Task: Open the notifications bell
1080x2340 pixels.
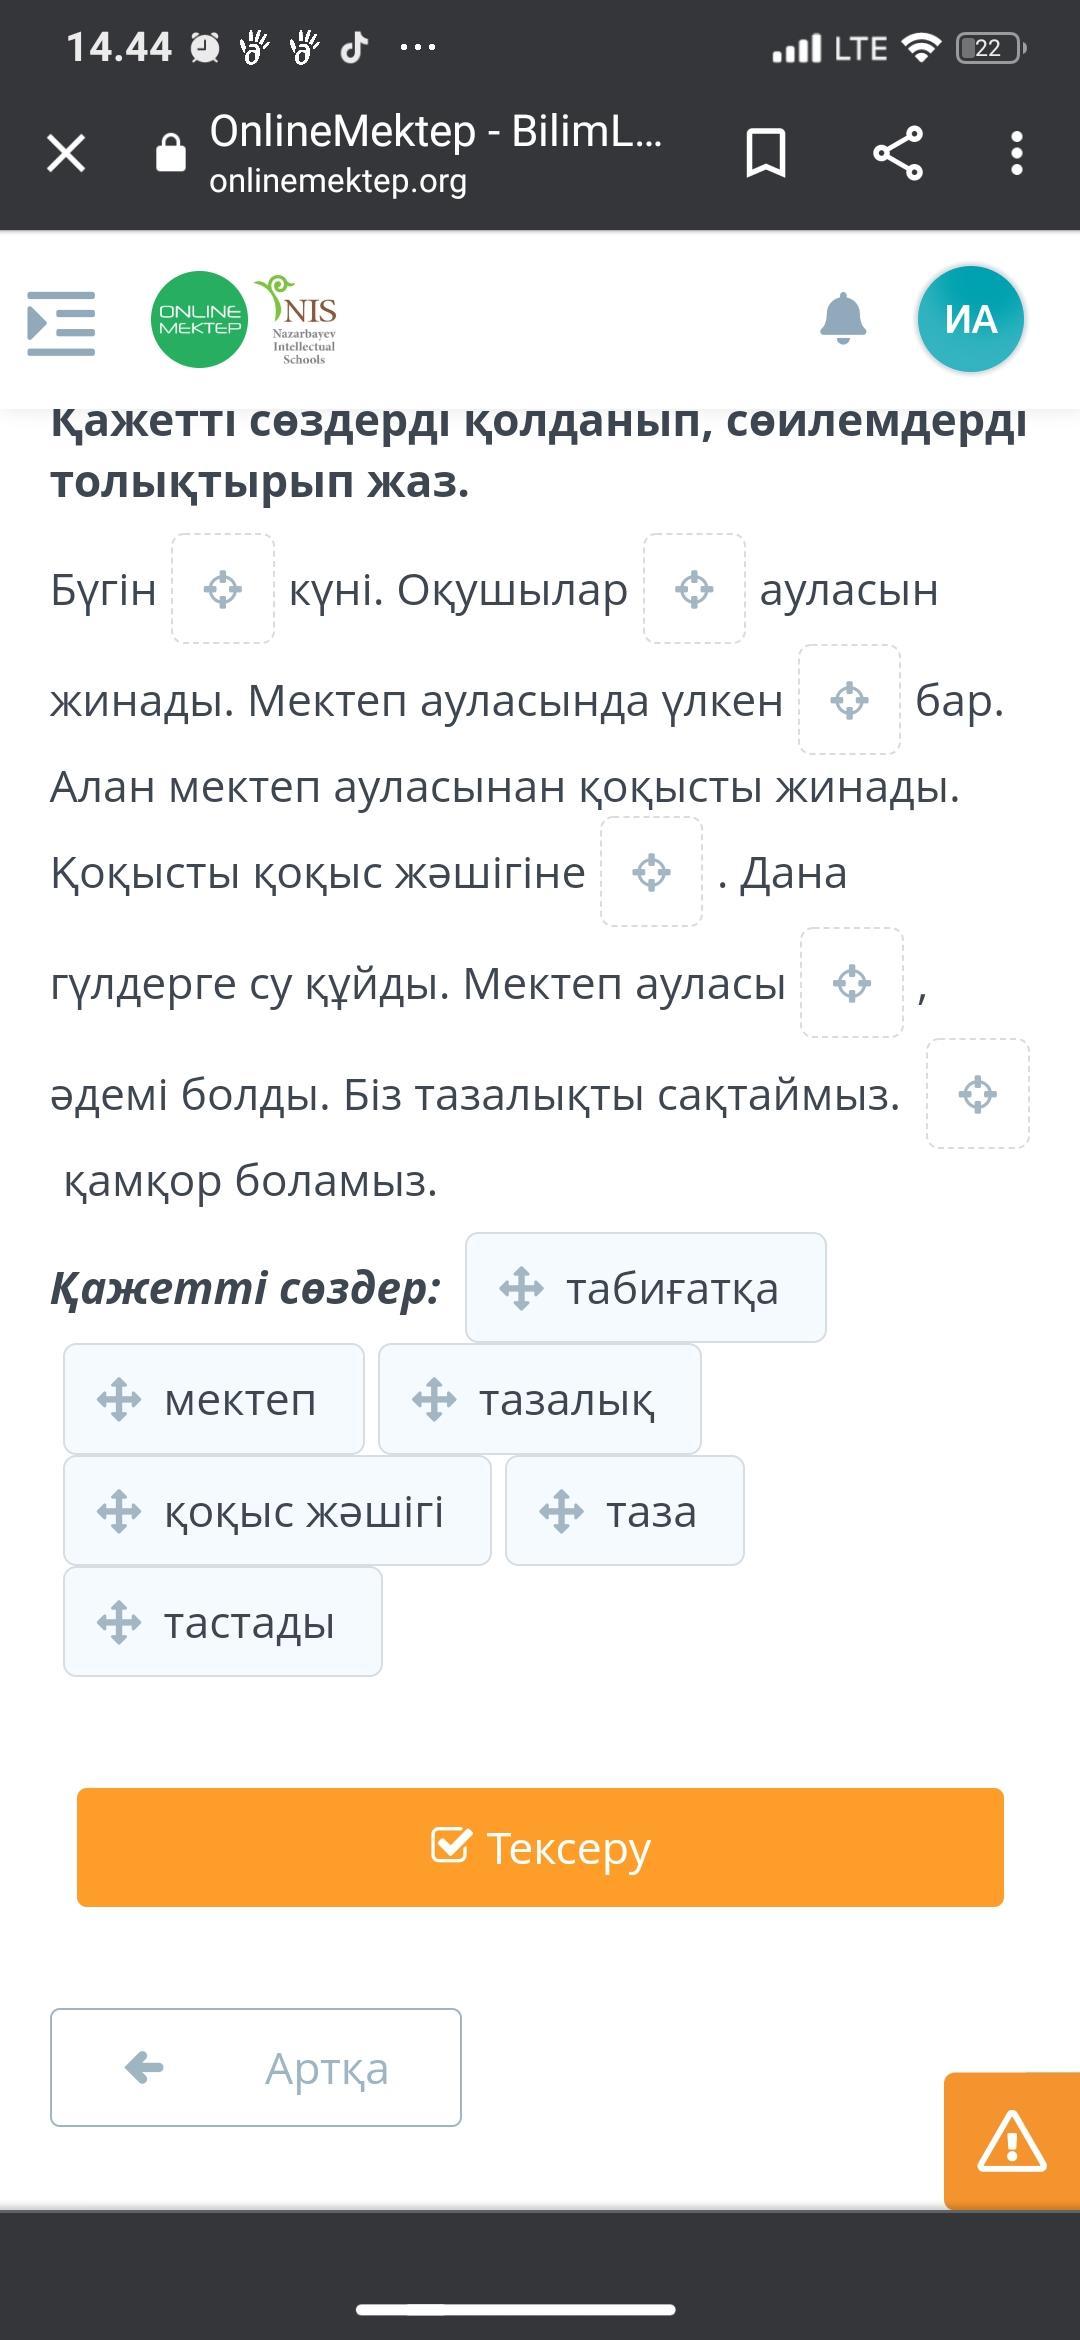Action: pyautogui.click(x=842, y=319)
